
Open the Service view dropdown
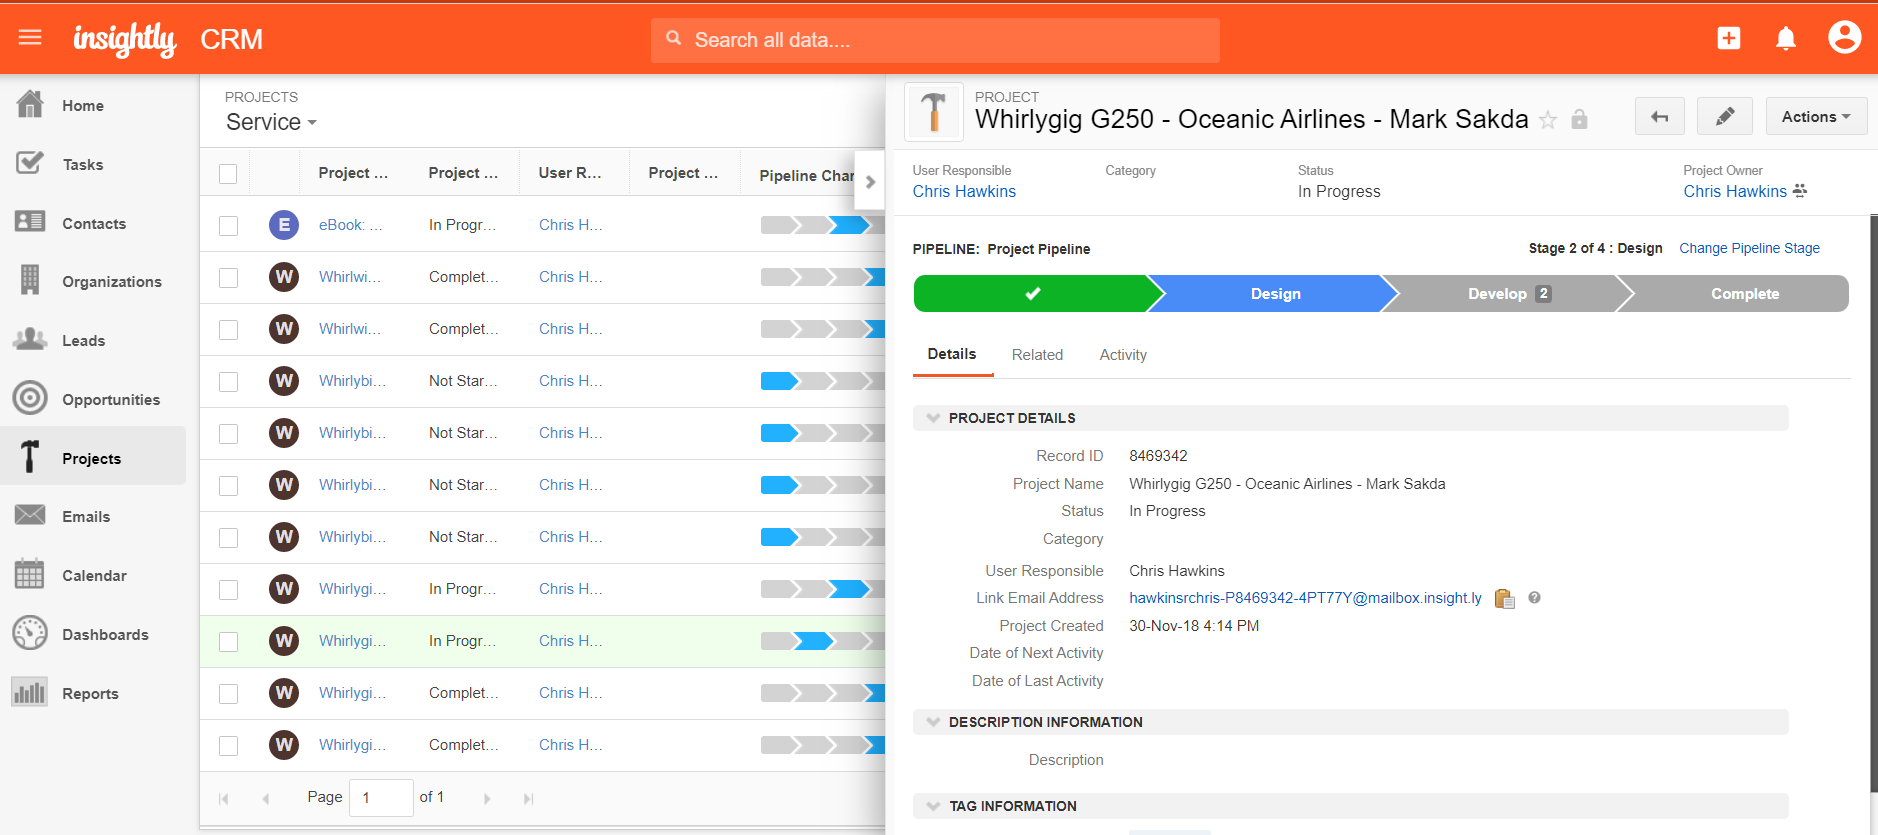(x=271, y=122)
